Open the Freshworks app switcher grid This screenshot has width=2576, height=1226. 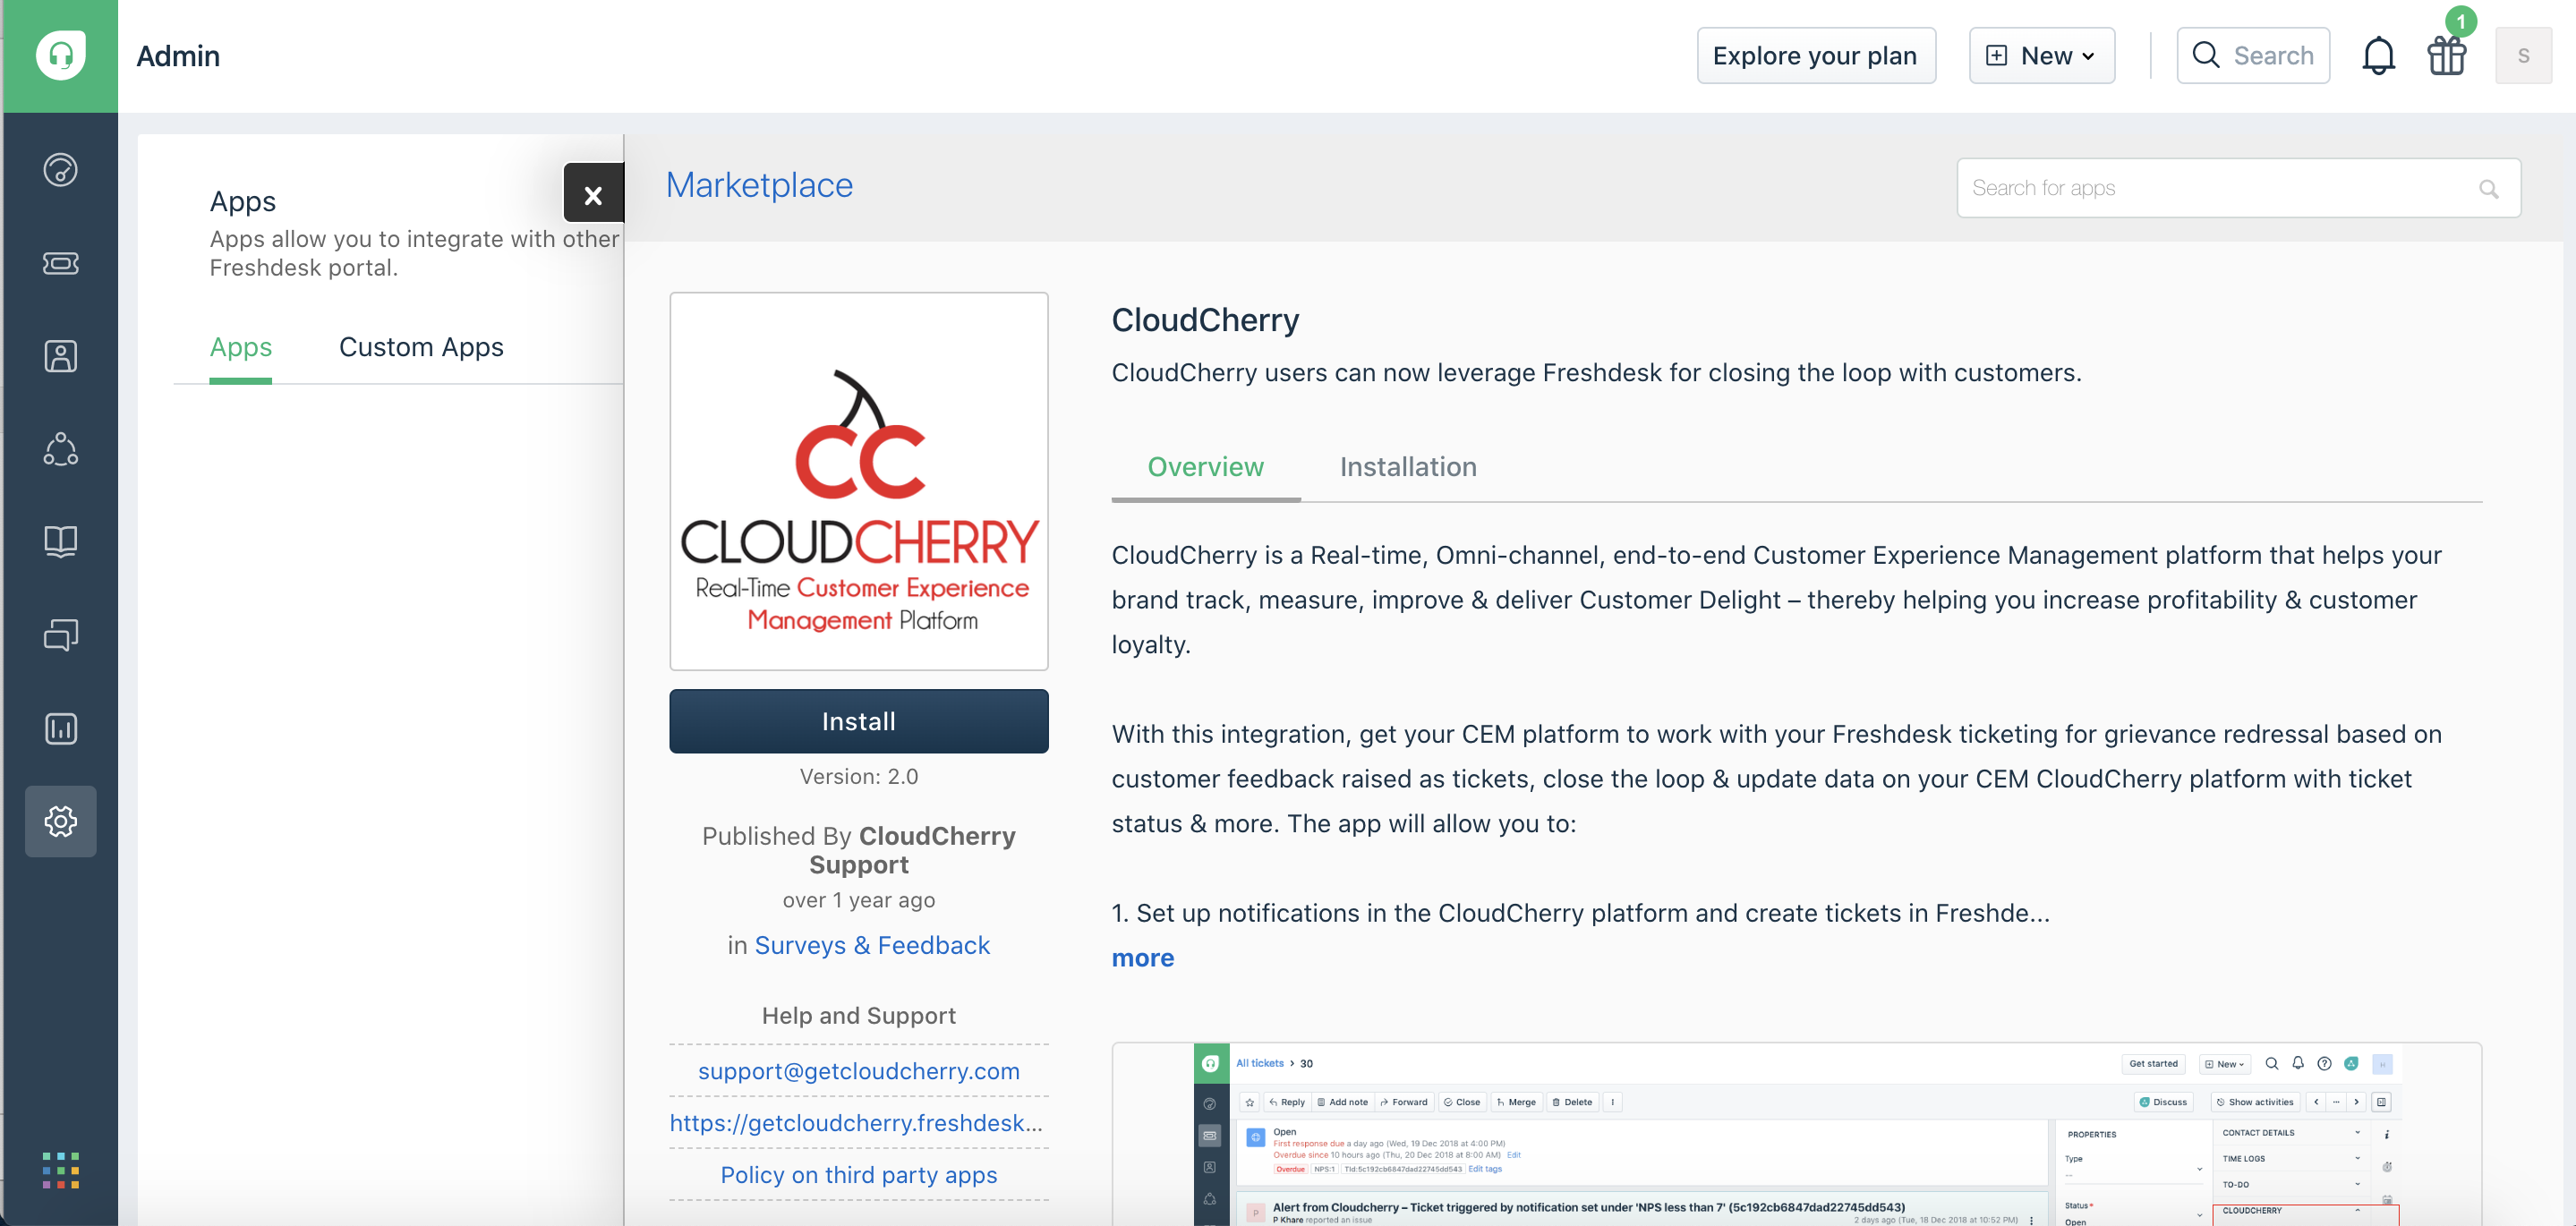pyautogui.click(x=60, y=1170)
